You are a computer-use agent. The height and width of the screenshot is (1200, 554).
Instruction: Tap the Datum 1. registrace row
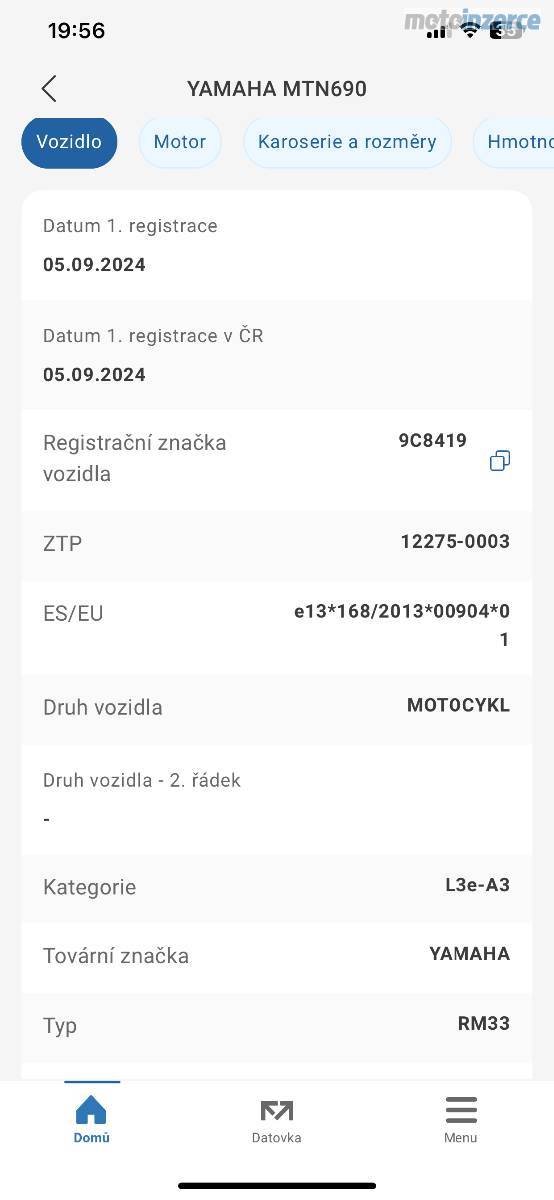(277, 245)
